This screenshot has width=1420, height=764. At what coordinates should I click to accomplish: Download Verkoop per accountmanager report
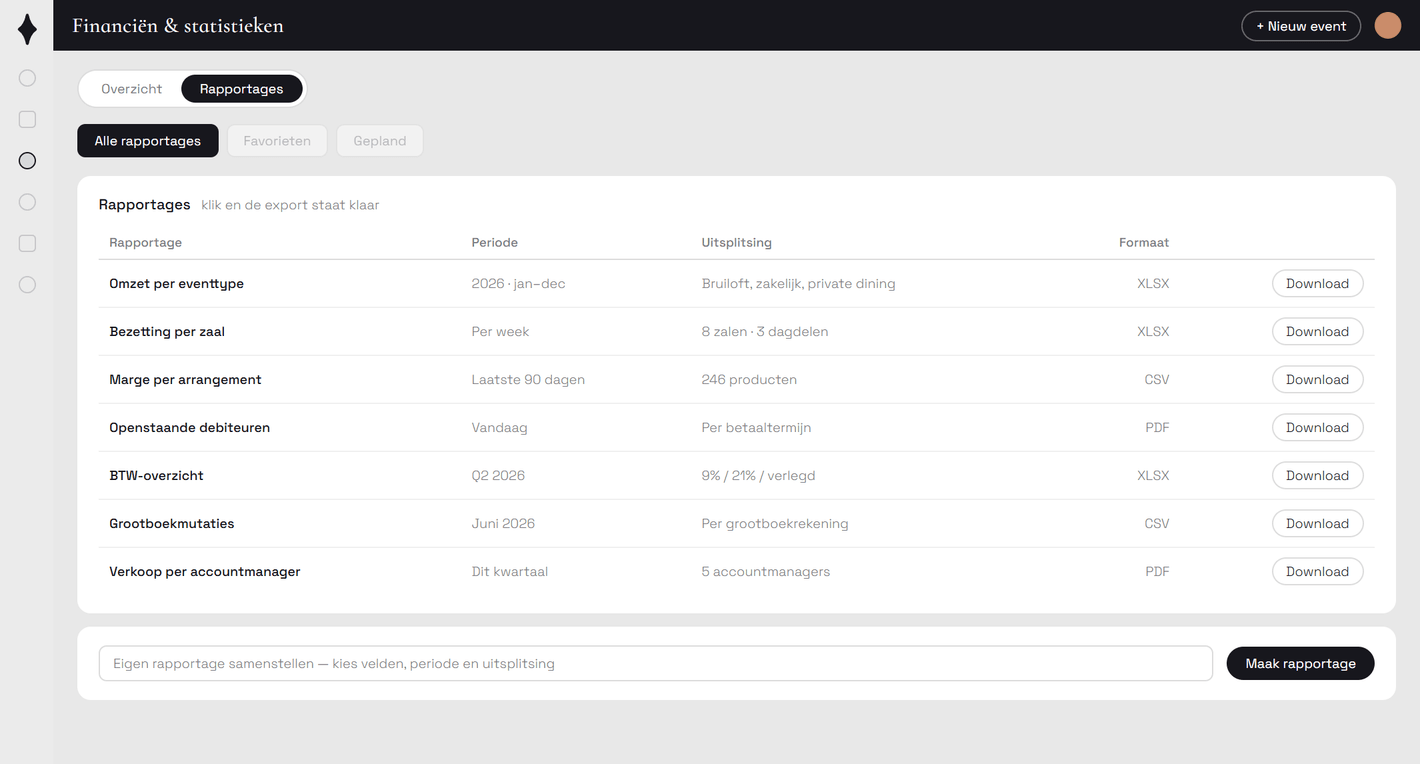coord(1317,572)
